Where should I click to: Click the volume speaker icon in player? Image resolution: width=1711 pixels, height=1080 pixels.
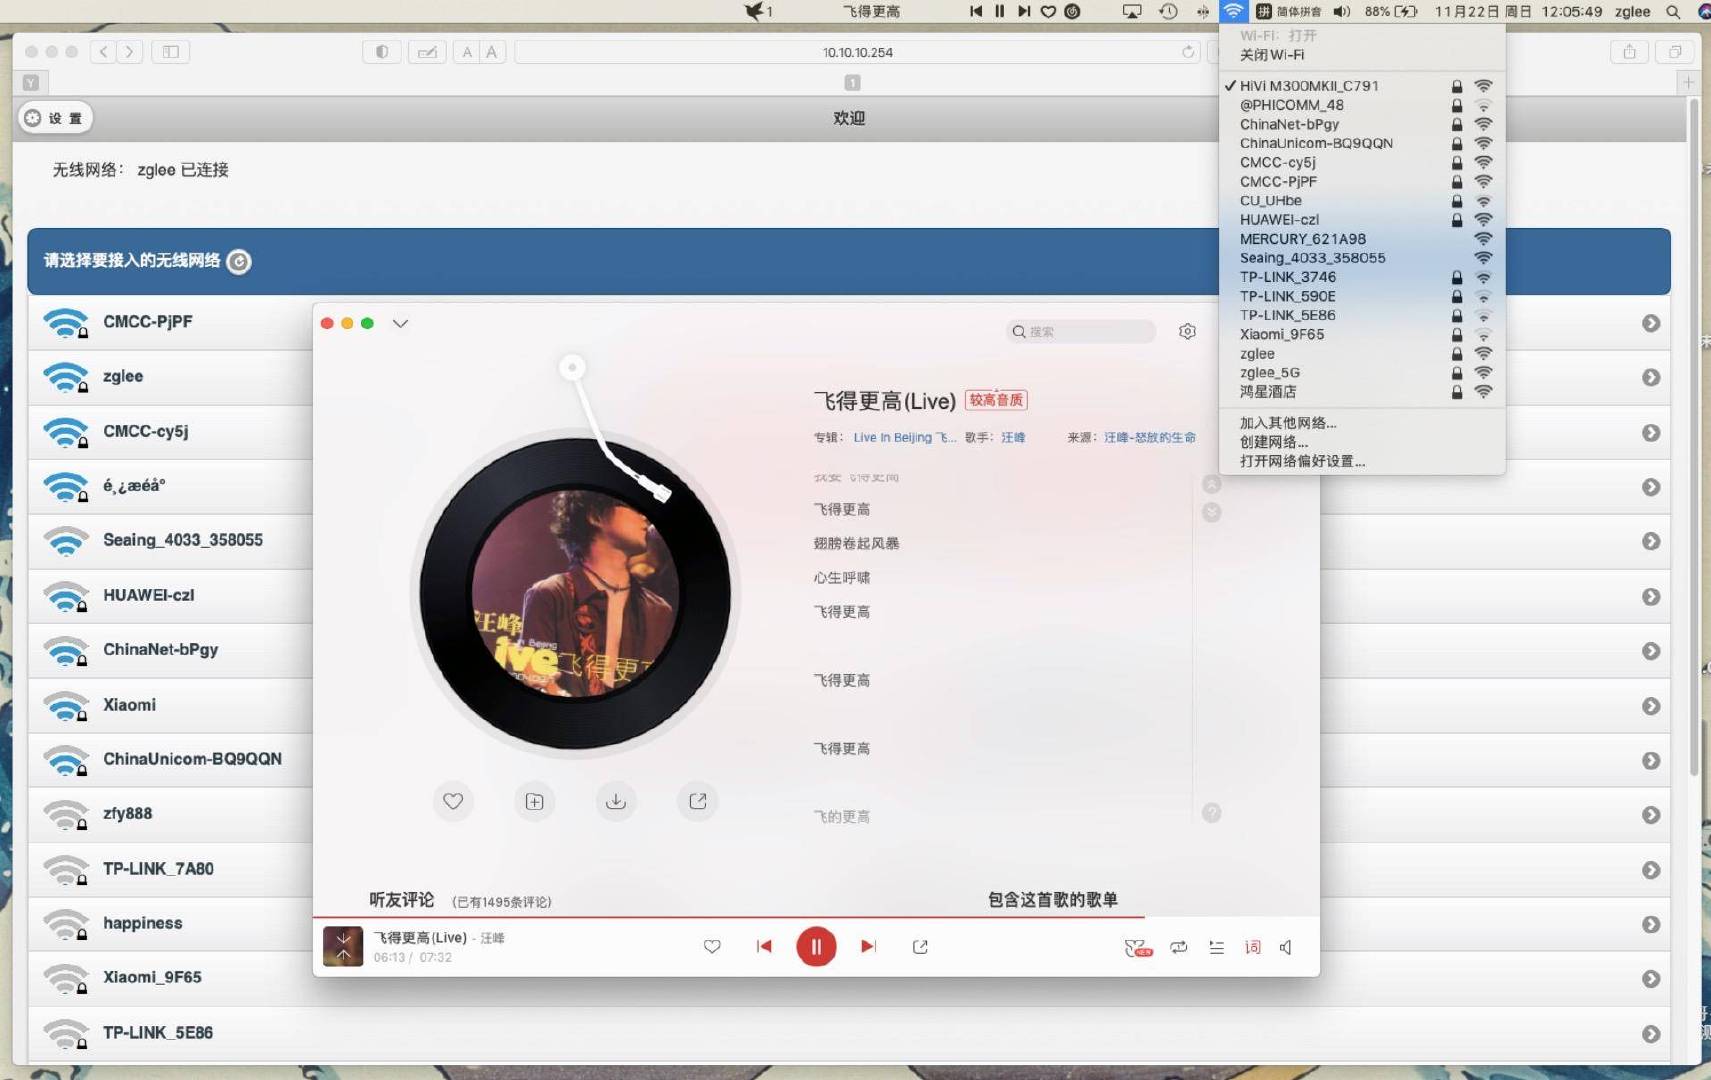[1286, 947]
